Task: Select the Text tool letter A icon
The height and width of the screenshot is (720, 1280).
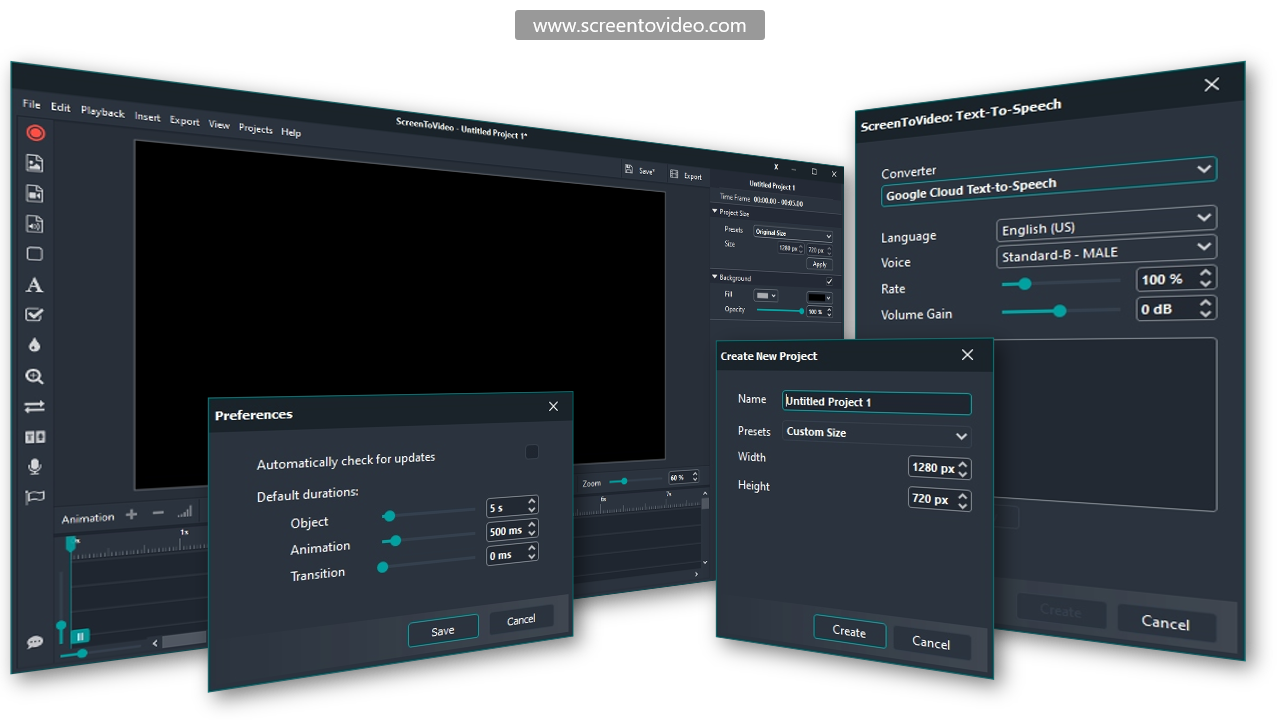Action: (35, 285)
